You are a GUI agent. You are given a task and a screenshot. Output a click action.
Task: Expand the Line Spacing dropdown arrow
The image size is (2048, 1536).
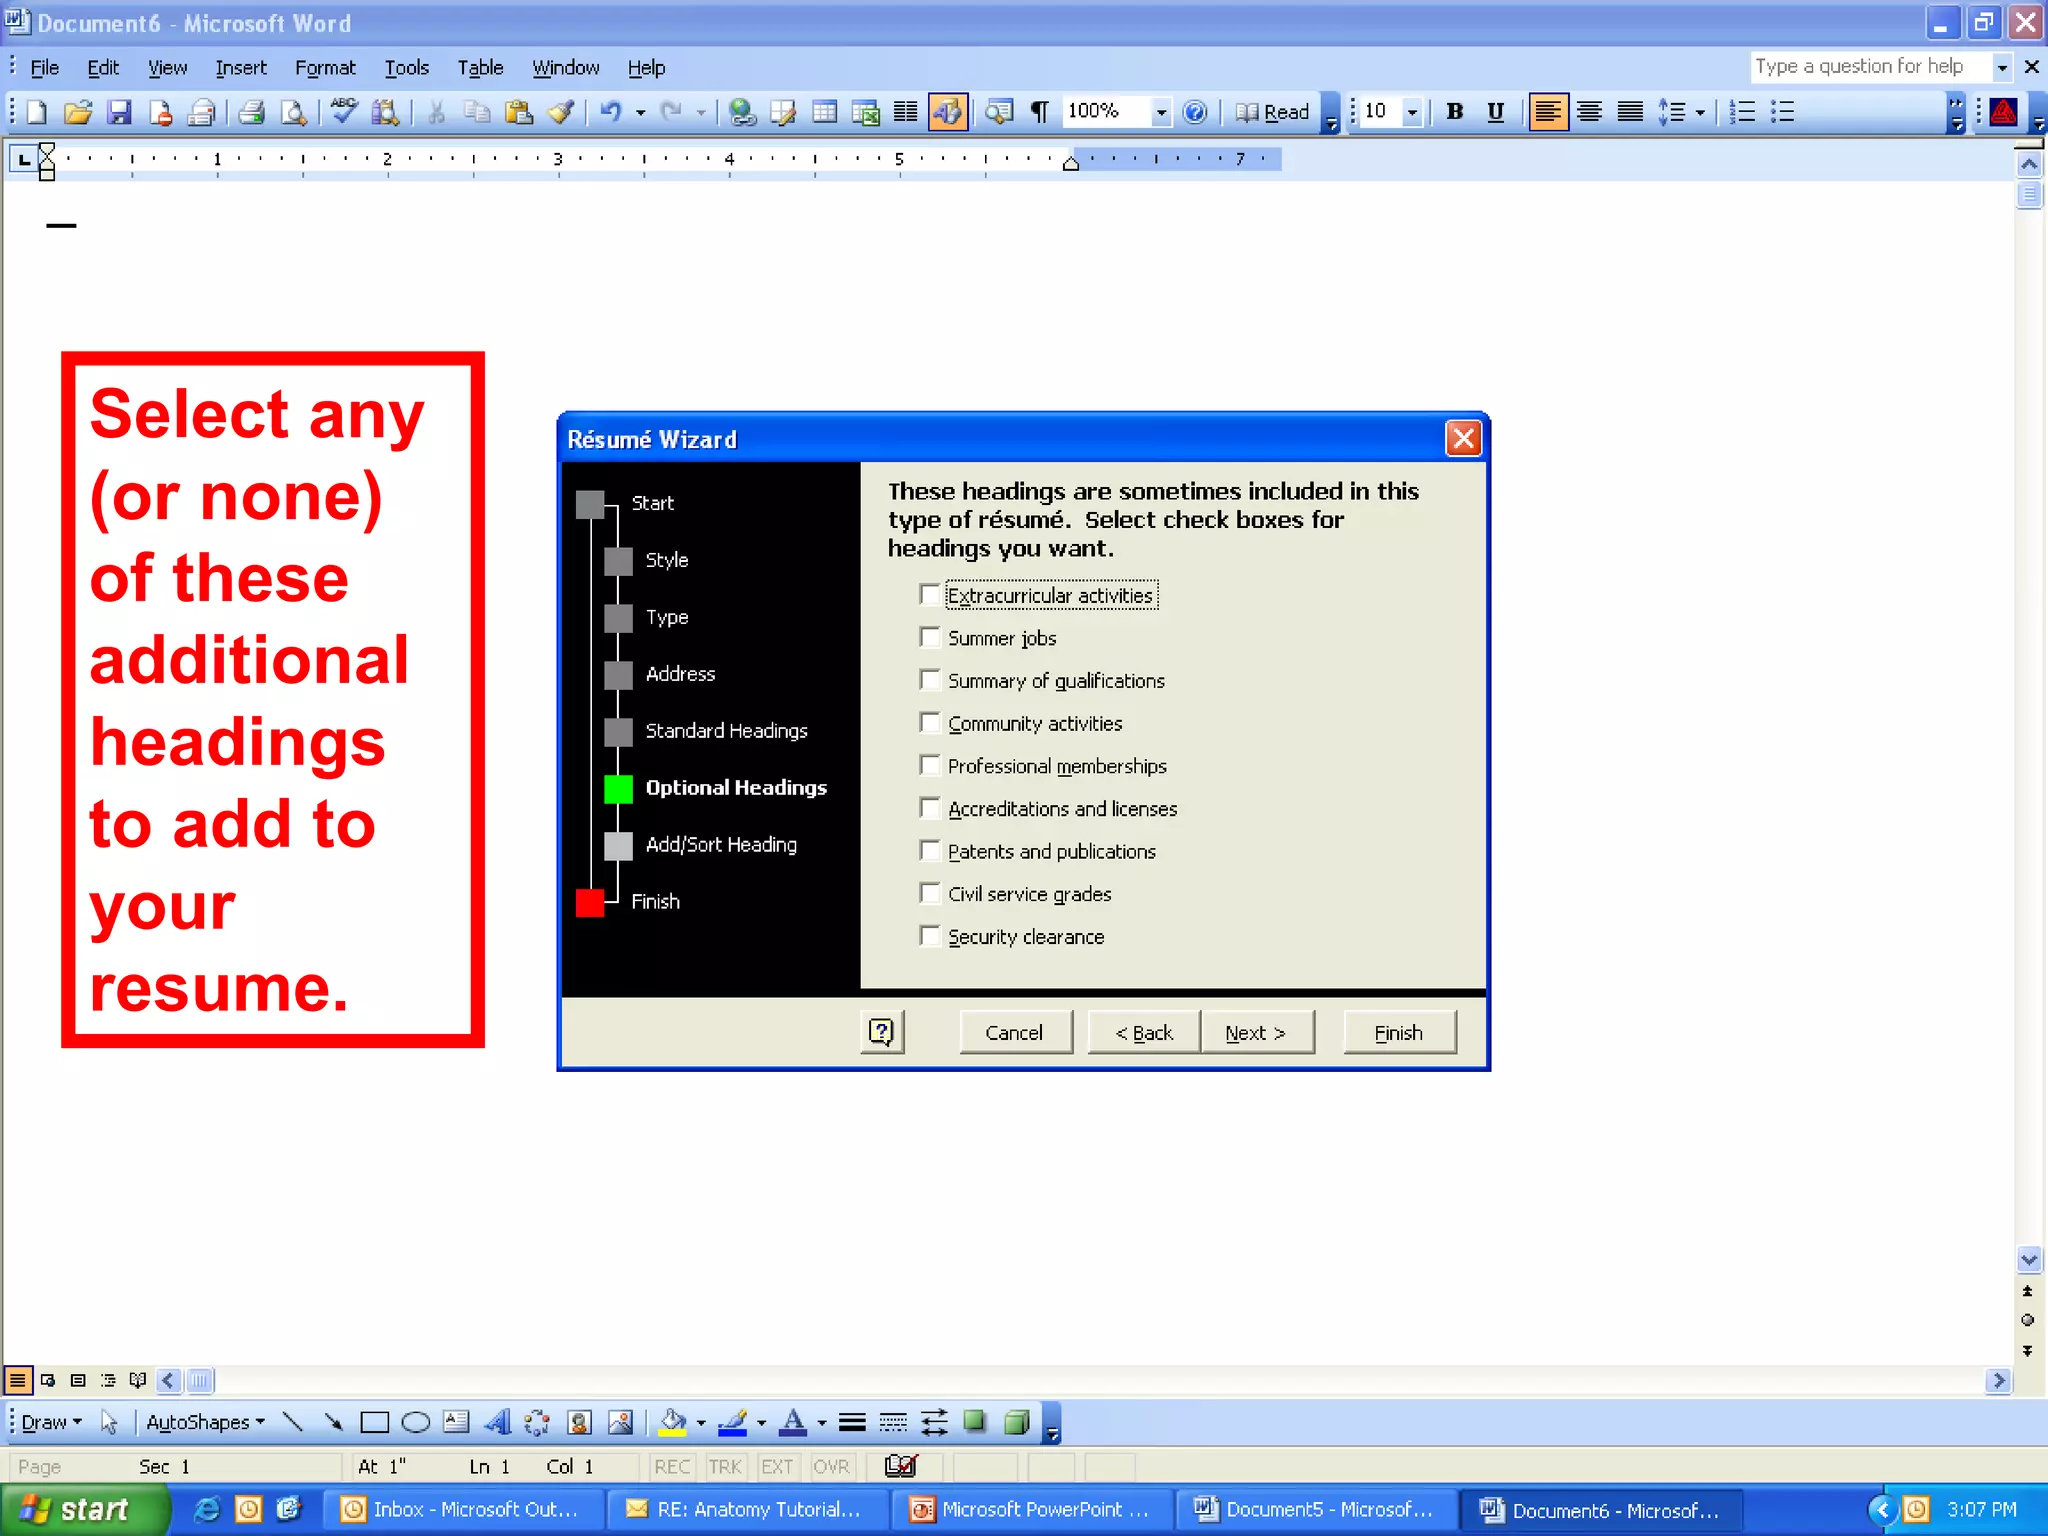1700,112
